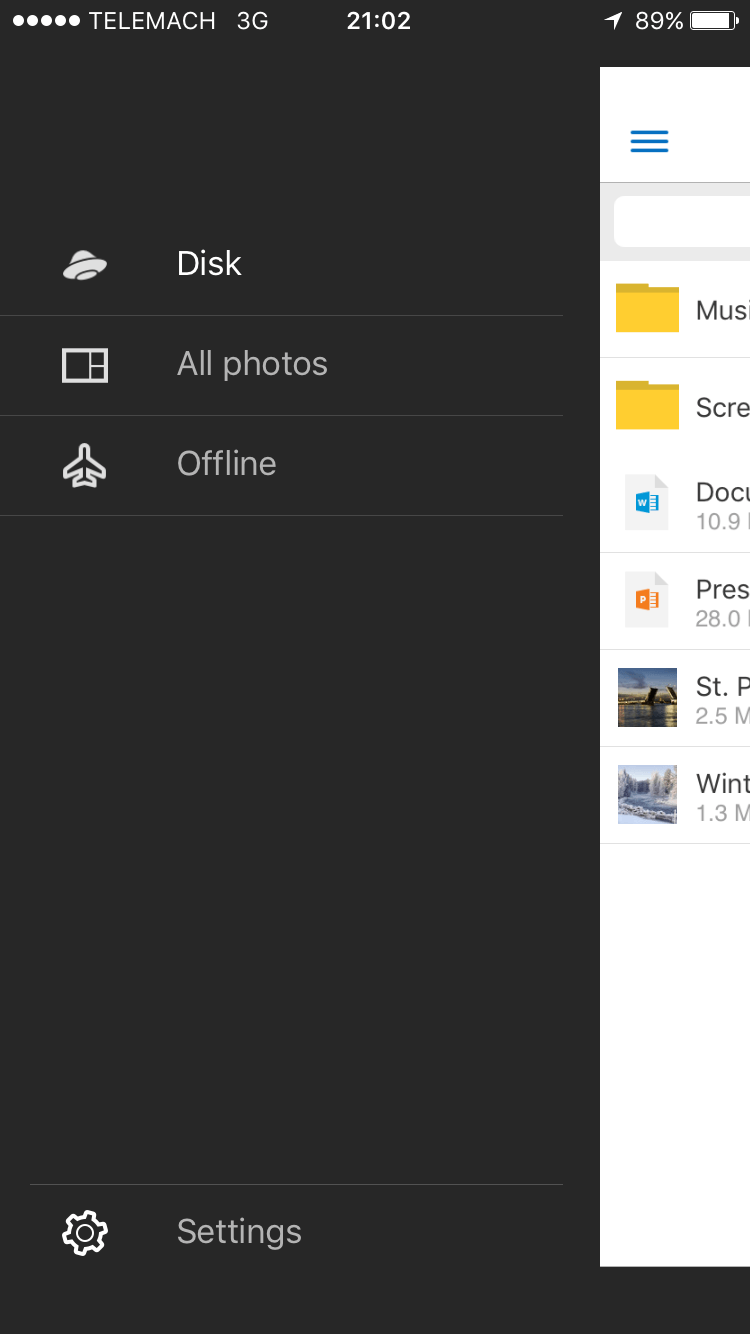
Task: Select All photos in side menu
Action: click(x=281, y=365)
